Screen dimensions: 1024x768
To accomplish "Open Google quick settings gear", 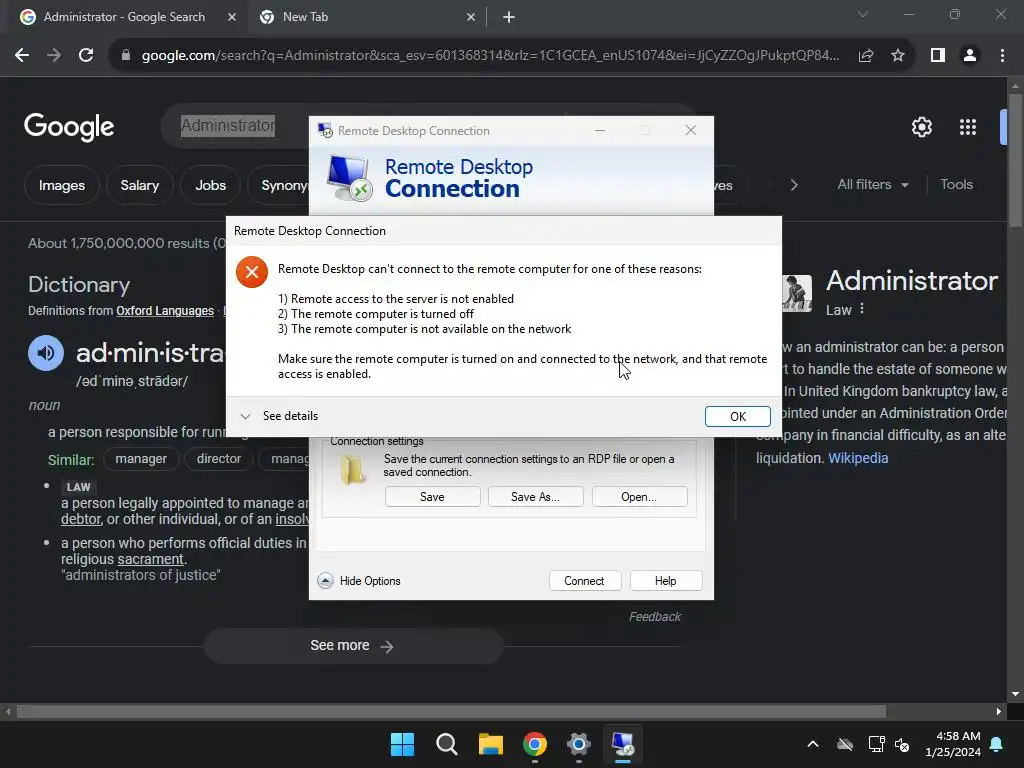I will (921, 127).
